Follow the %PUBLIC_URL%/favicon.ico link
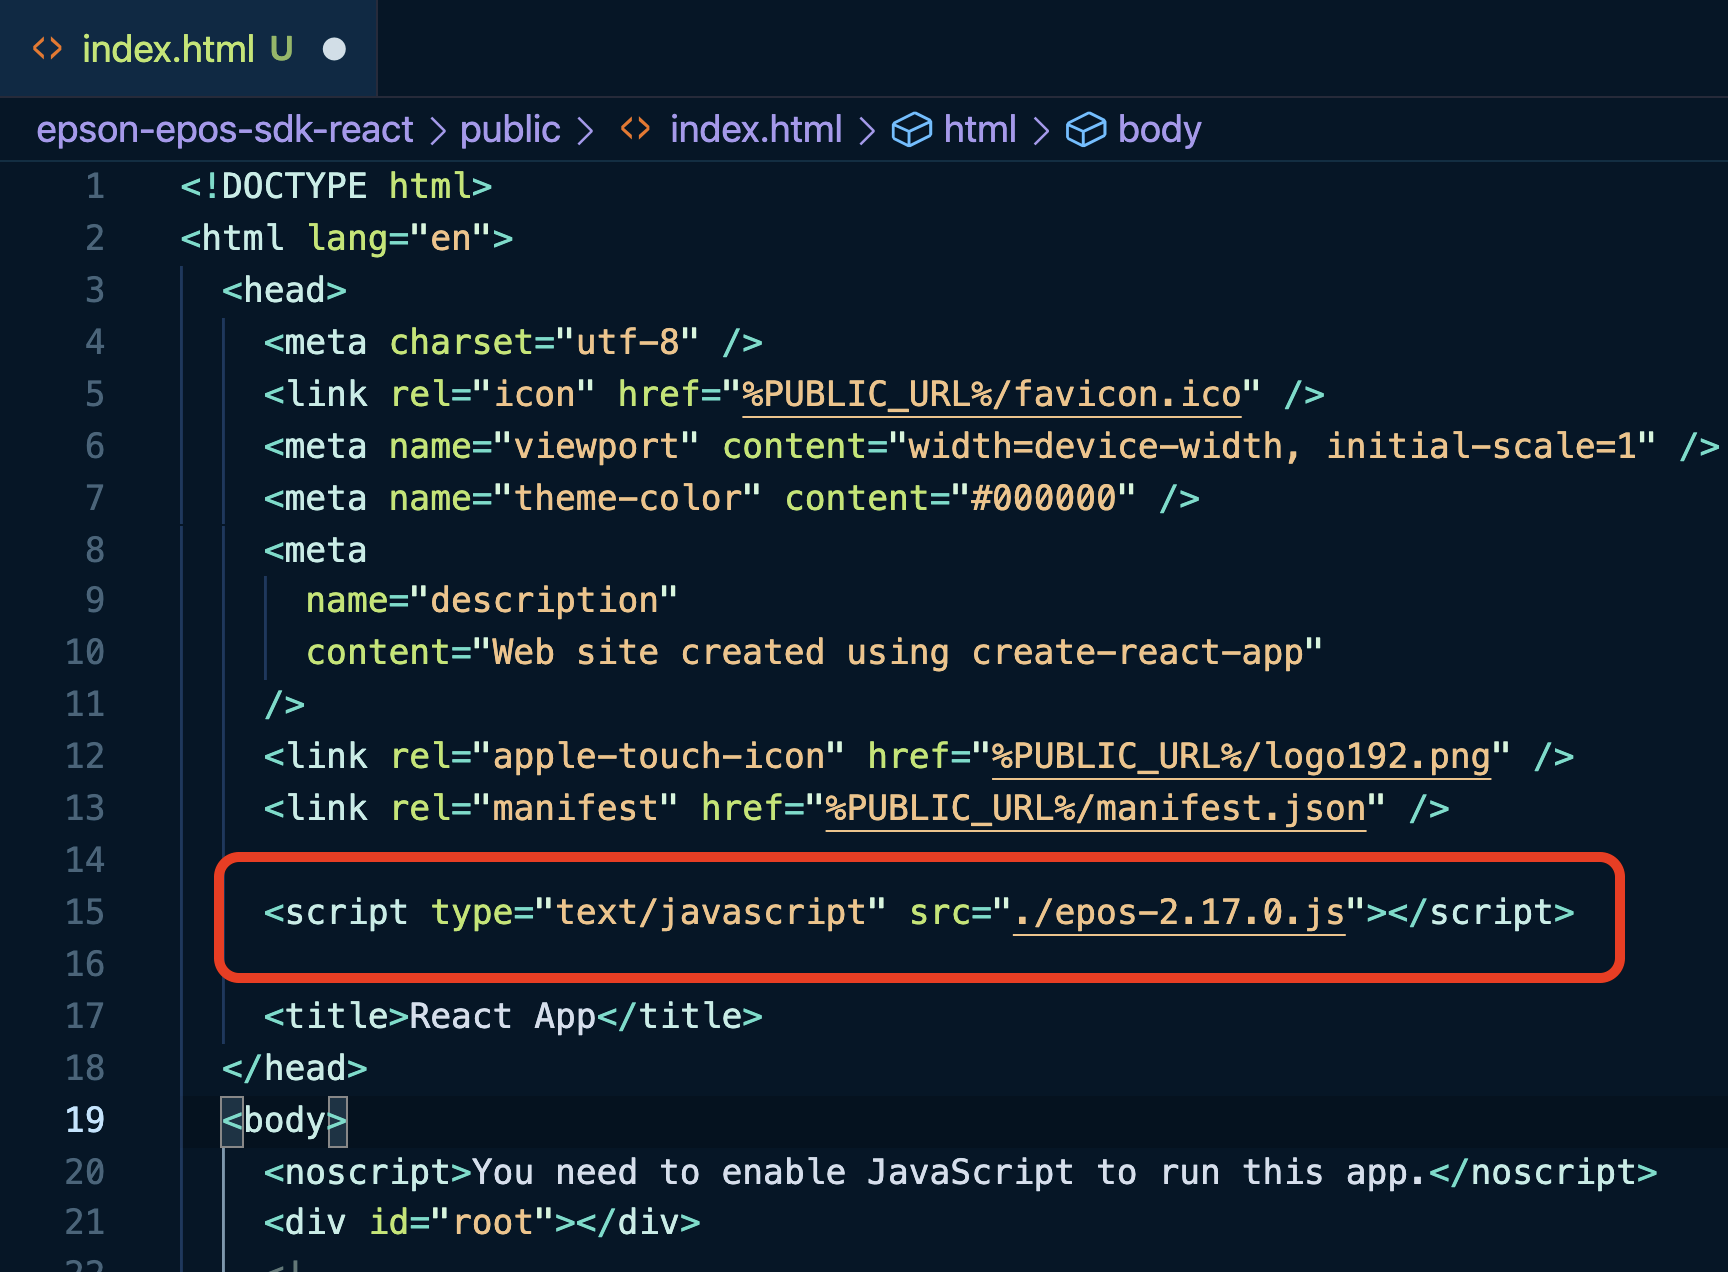The width and height of the screenshot is (1728, 1272). [x=992, y=394]
